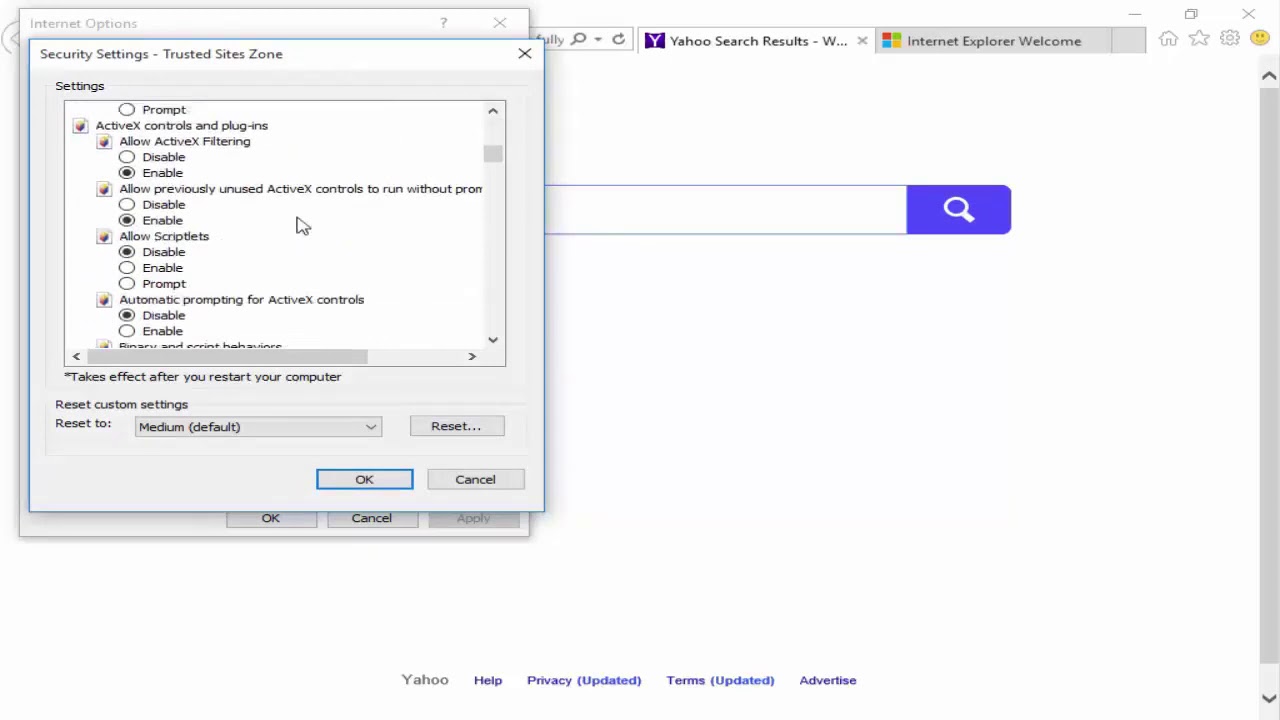Click the Reset... button
Viewport: 1280px width, 720px height.
click(456, 426)
